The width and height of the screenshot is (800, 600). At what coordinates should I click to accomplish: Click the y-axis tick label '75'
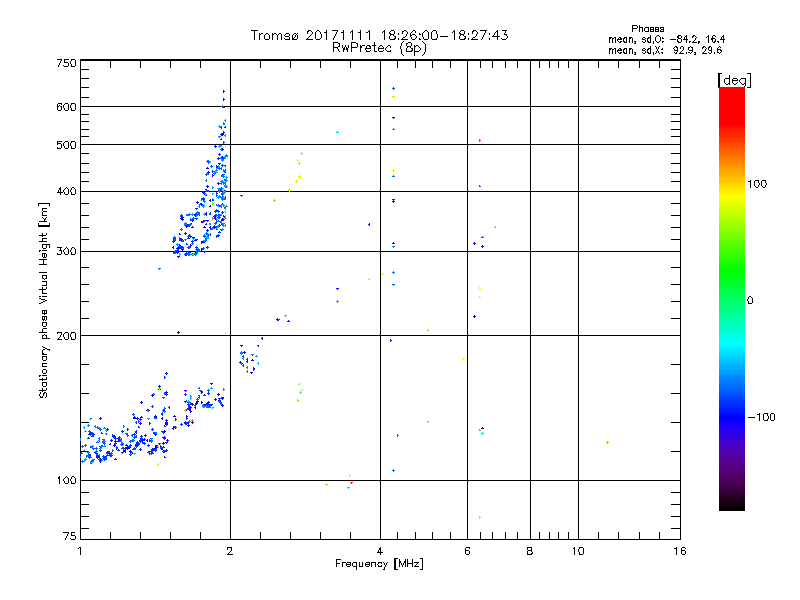tap(70, 536)
